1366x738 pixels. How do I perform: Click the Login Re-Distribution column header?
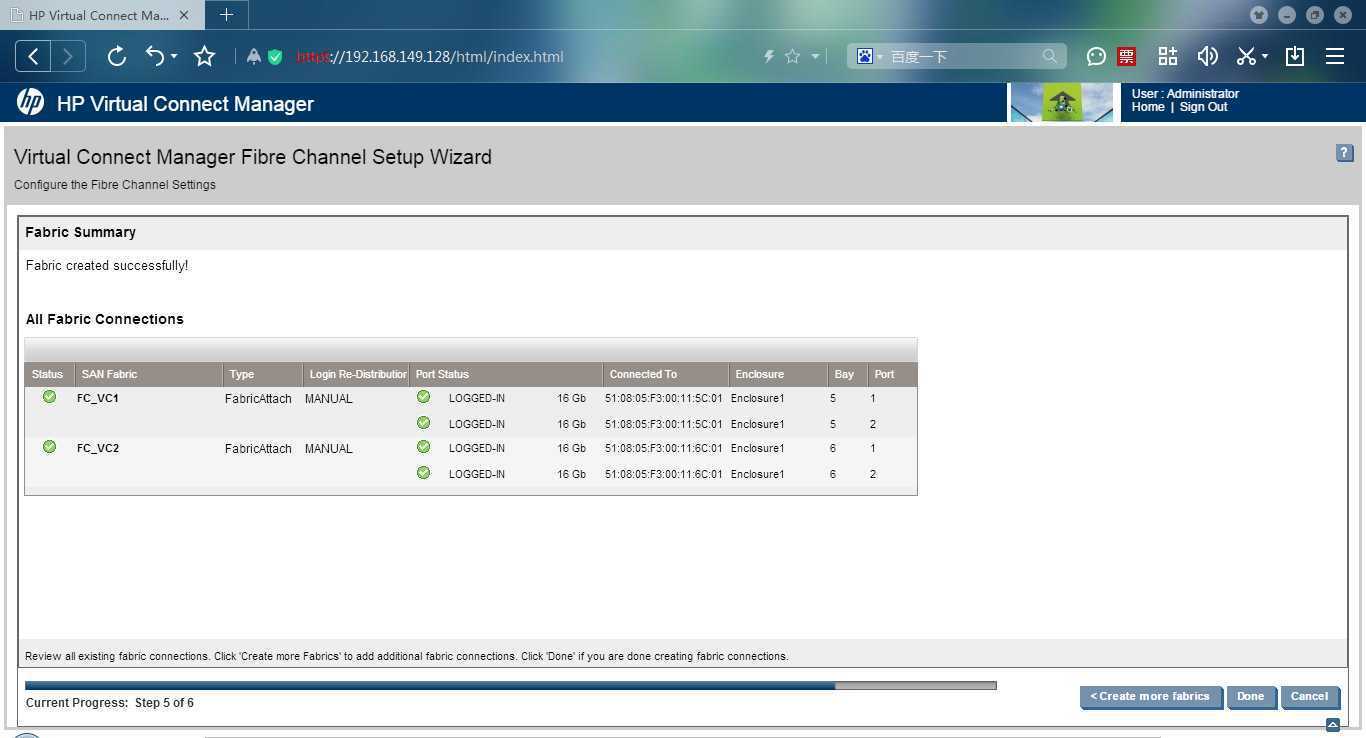click(x=356, y=374)
